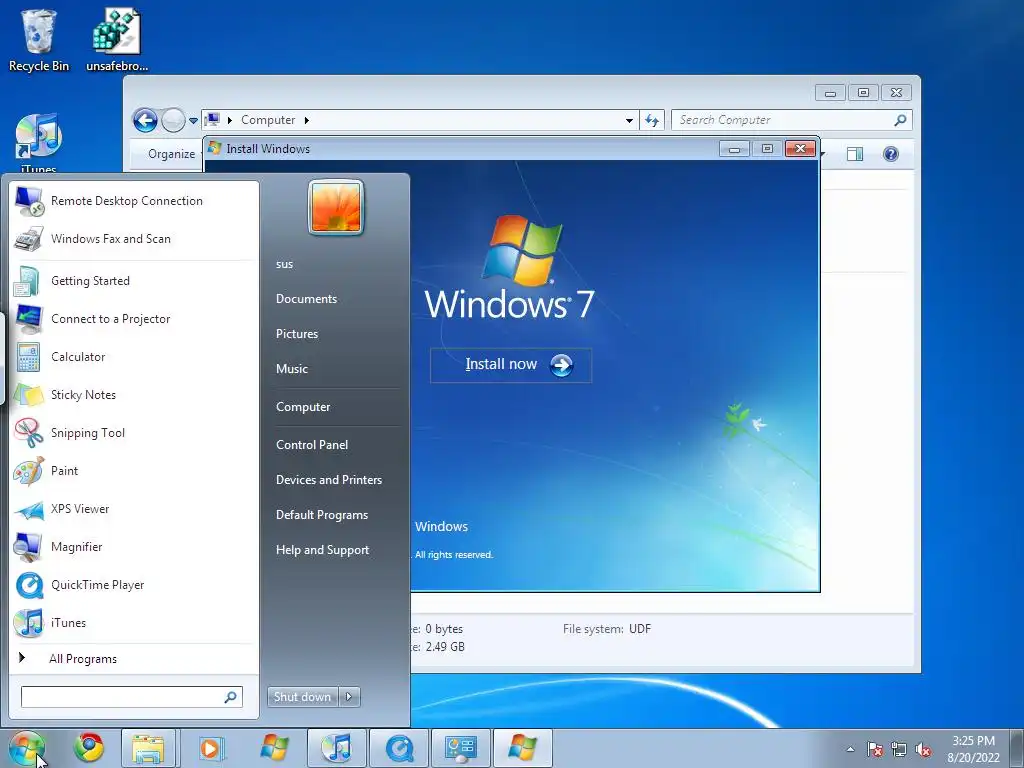Open Action Center flag tray icon
Image resolution: width=1024 pixels, height=768 pixels.
(875, 749)
